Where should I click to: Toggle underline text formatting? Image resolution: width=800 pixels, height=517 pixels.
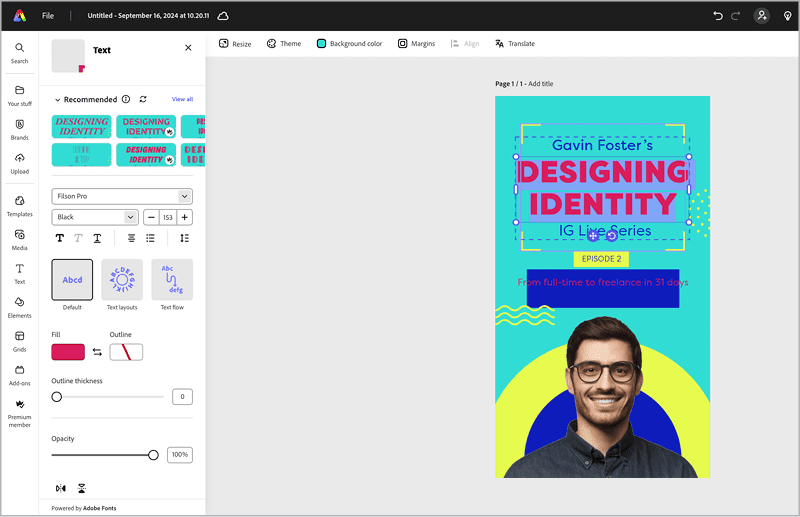[x=97, y=238]
